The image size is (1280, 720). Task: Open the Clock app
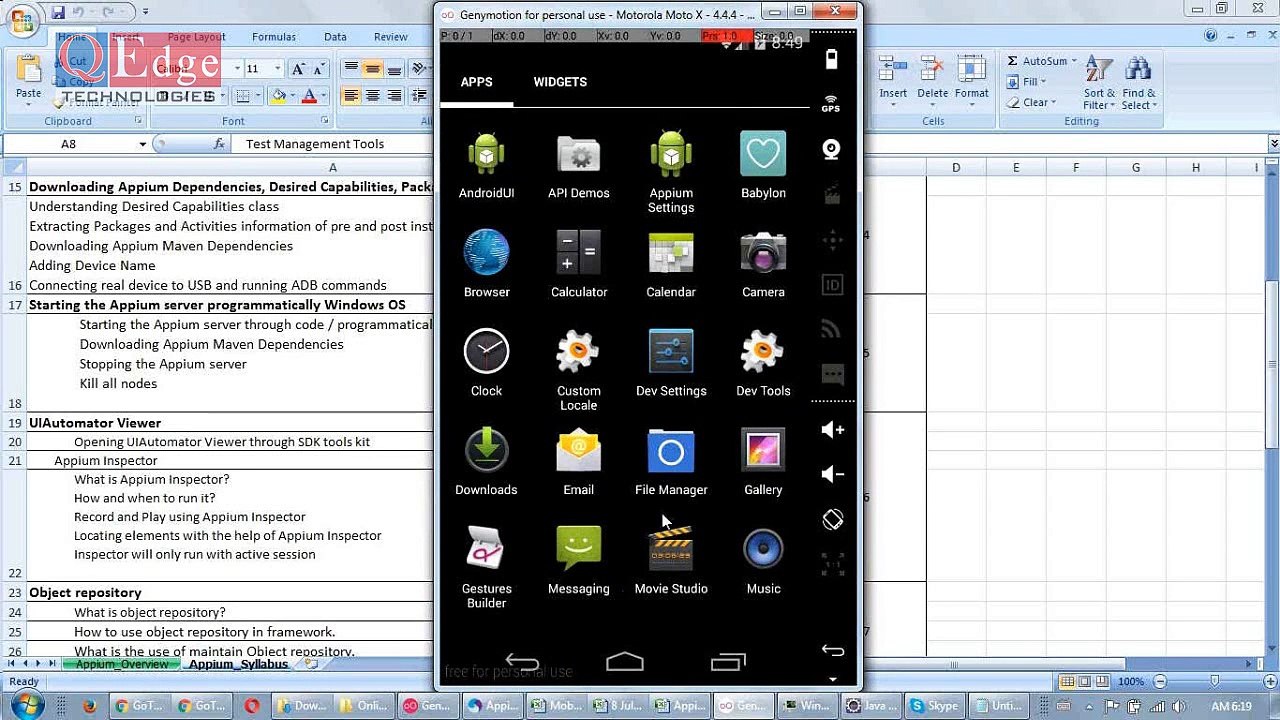pyautogui.click(x=486, y=363)
